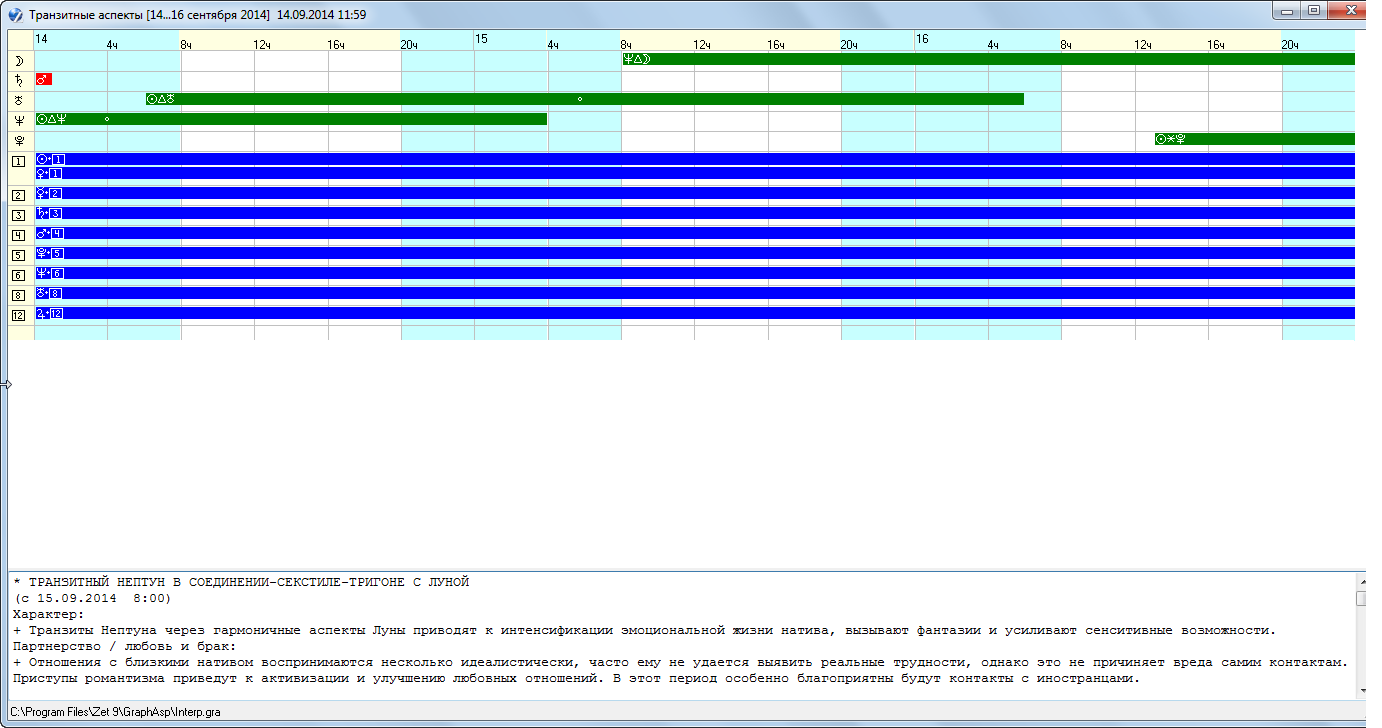Image resolution: width=1382 pixels, height=728 pixels.
Task: Click day 15 marker in timeline header
Action: 481,39
